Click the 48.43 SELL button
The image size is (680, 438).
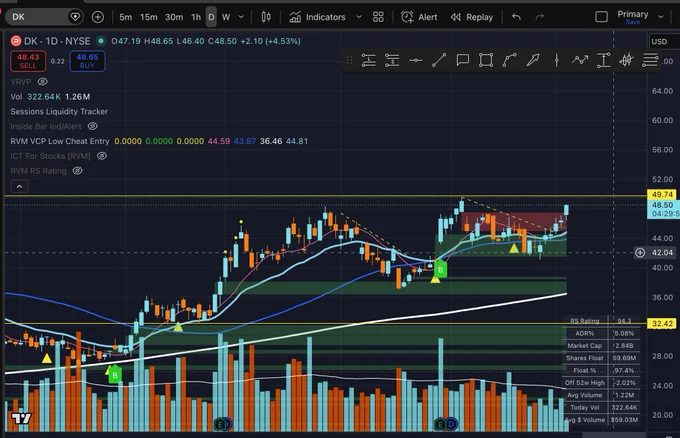click(x=28, y=61)
